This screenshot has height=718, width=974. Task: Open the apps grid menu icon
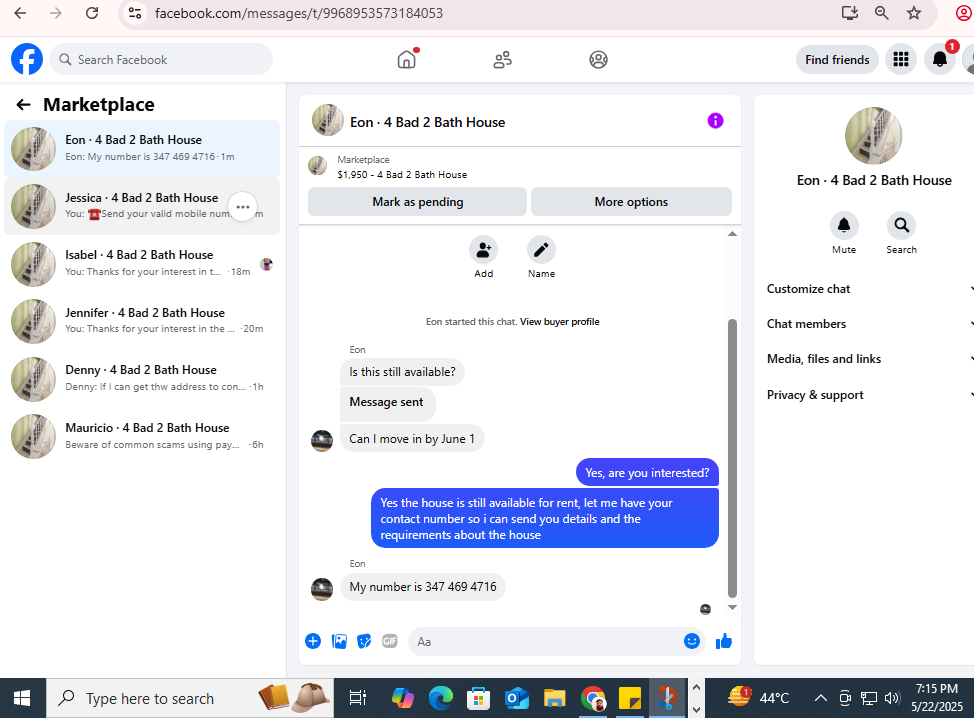point(901,60)
